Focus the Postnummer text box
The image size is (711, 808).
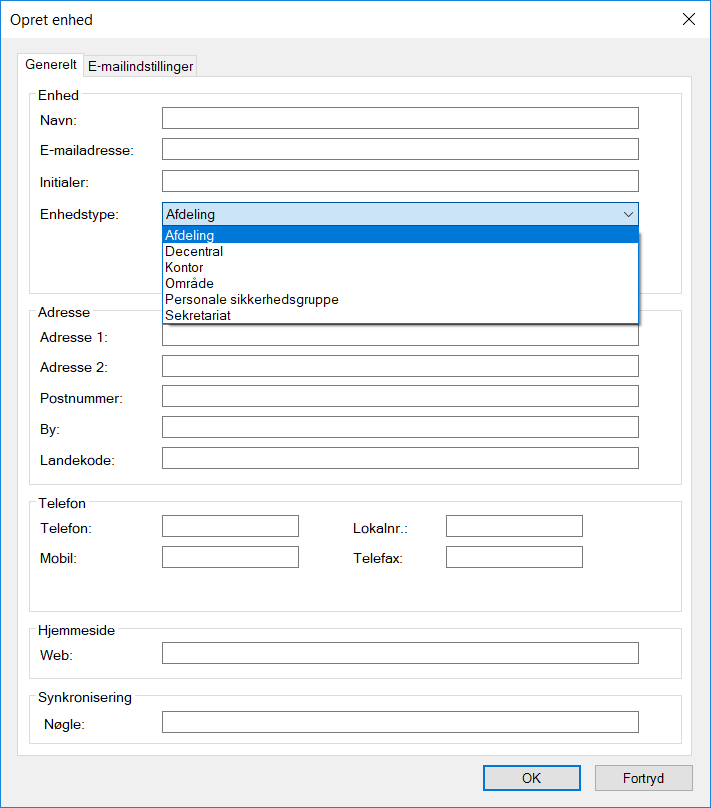400,396
